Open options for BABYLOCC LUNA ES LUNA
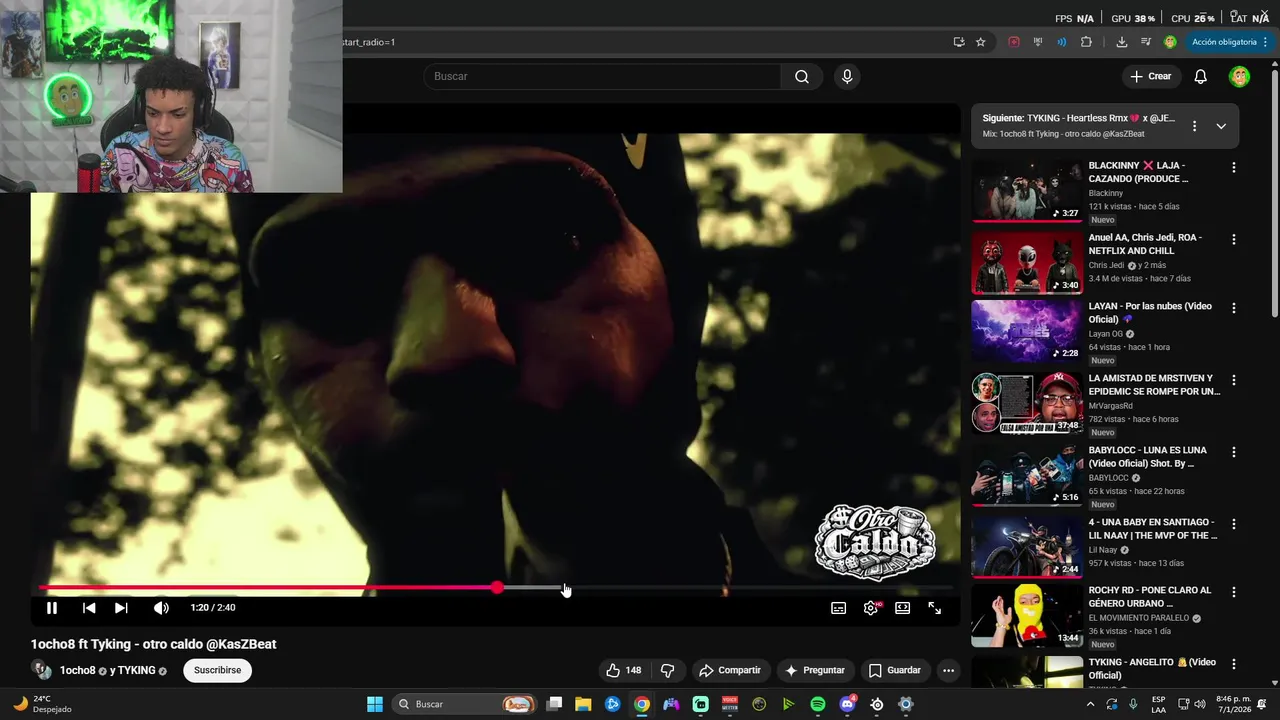 (1234, 452)
